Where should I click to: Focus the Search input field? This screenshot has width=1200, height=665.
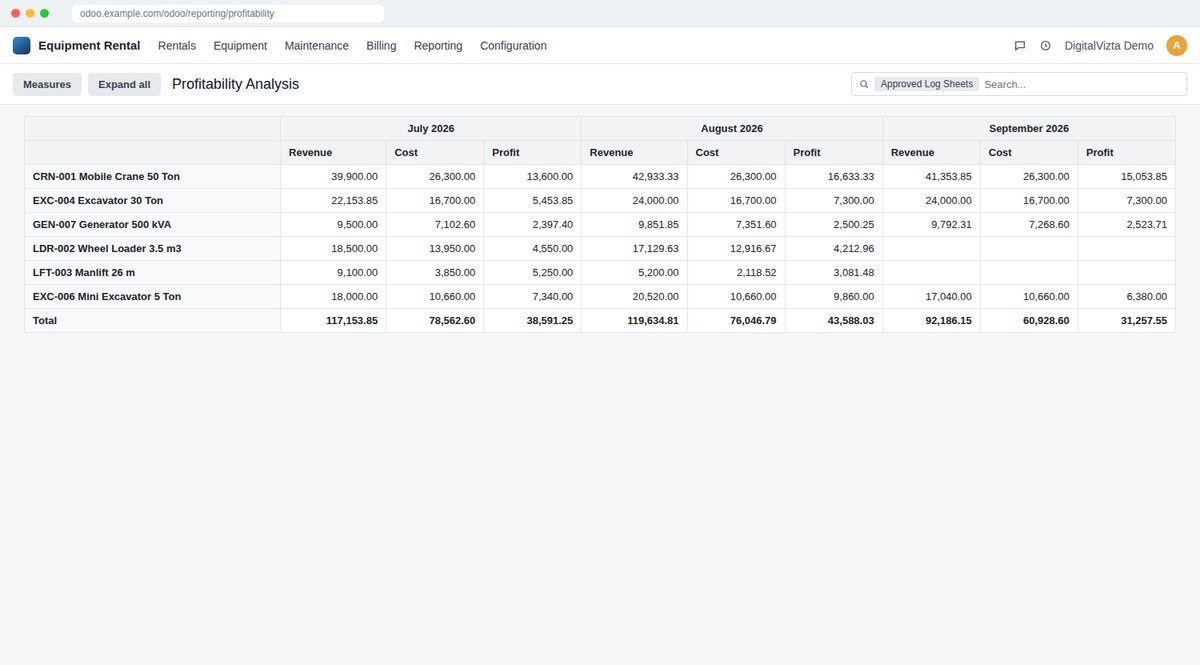(1082, 84)
